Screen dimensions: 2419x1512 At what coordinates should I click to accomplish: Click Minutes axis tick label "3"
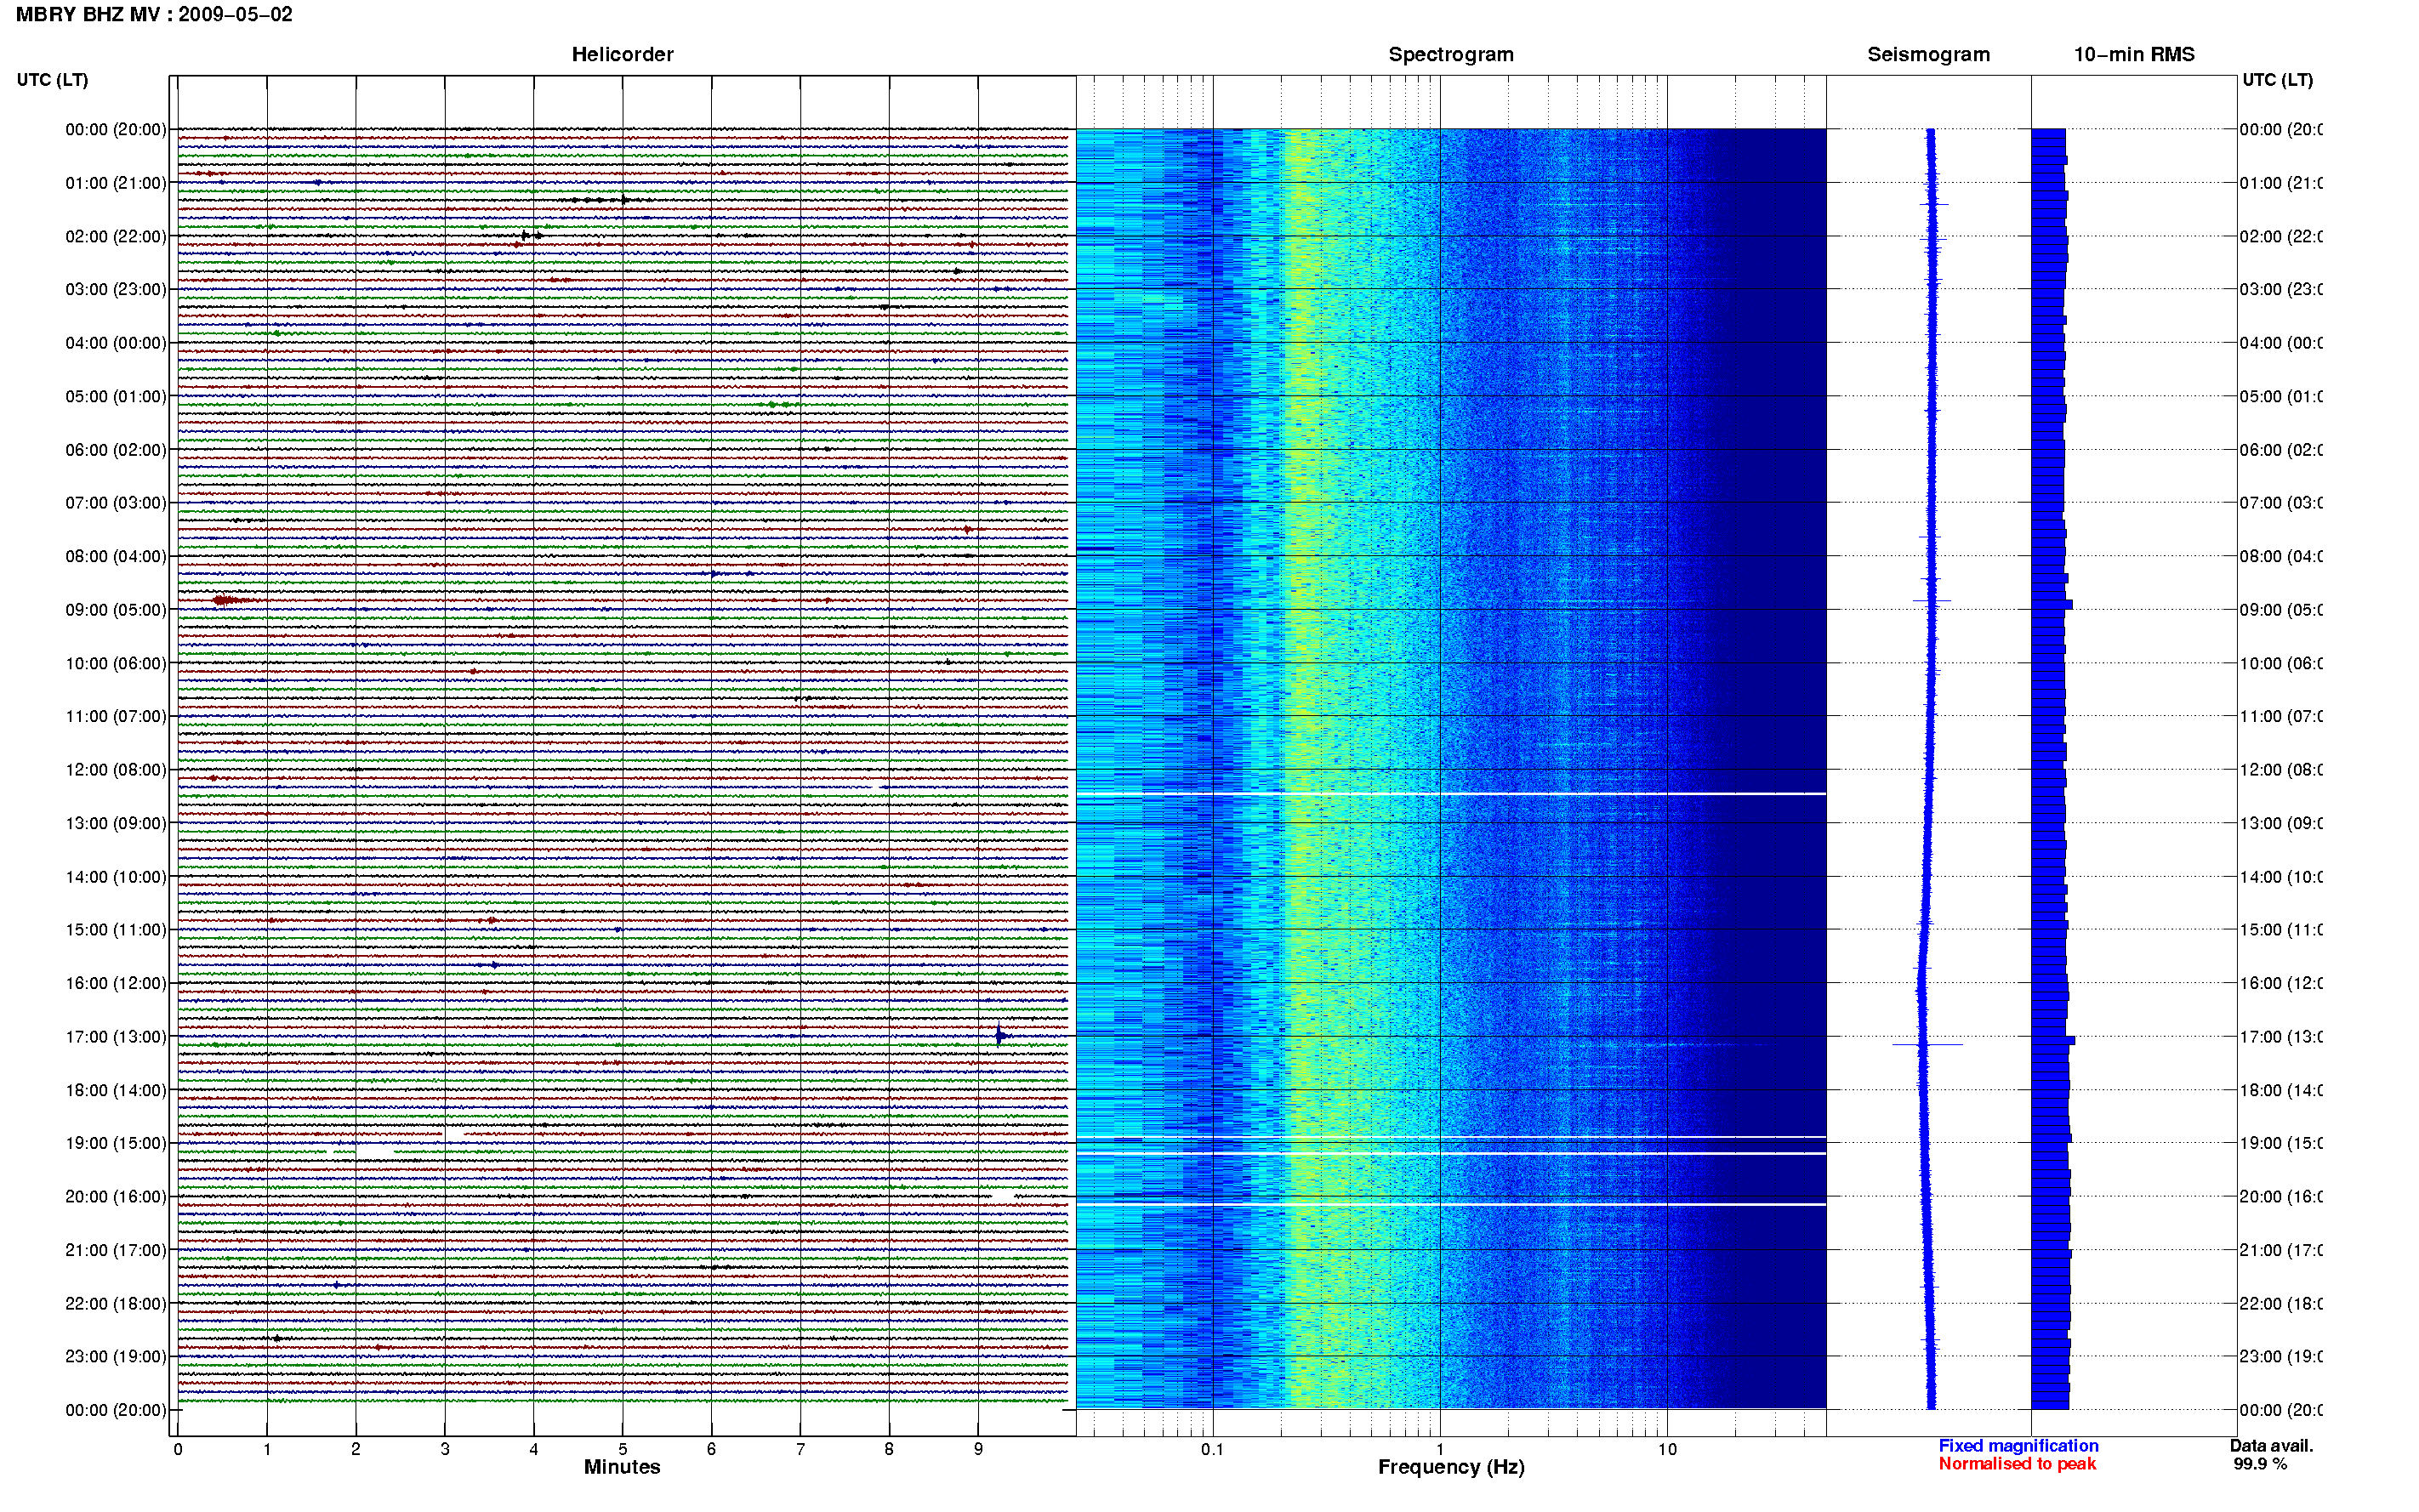click(445, 1449)
